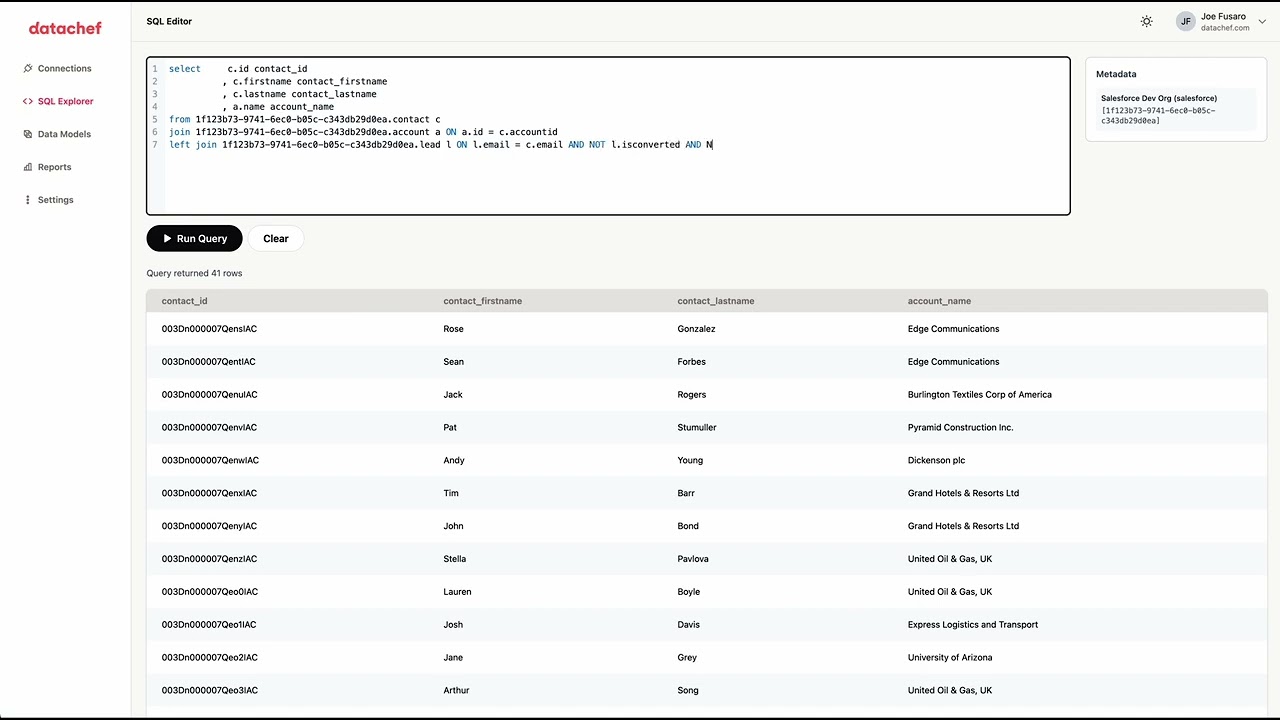Click first name Jack

coord(453,395)
